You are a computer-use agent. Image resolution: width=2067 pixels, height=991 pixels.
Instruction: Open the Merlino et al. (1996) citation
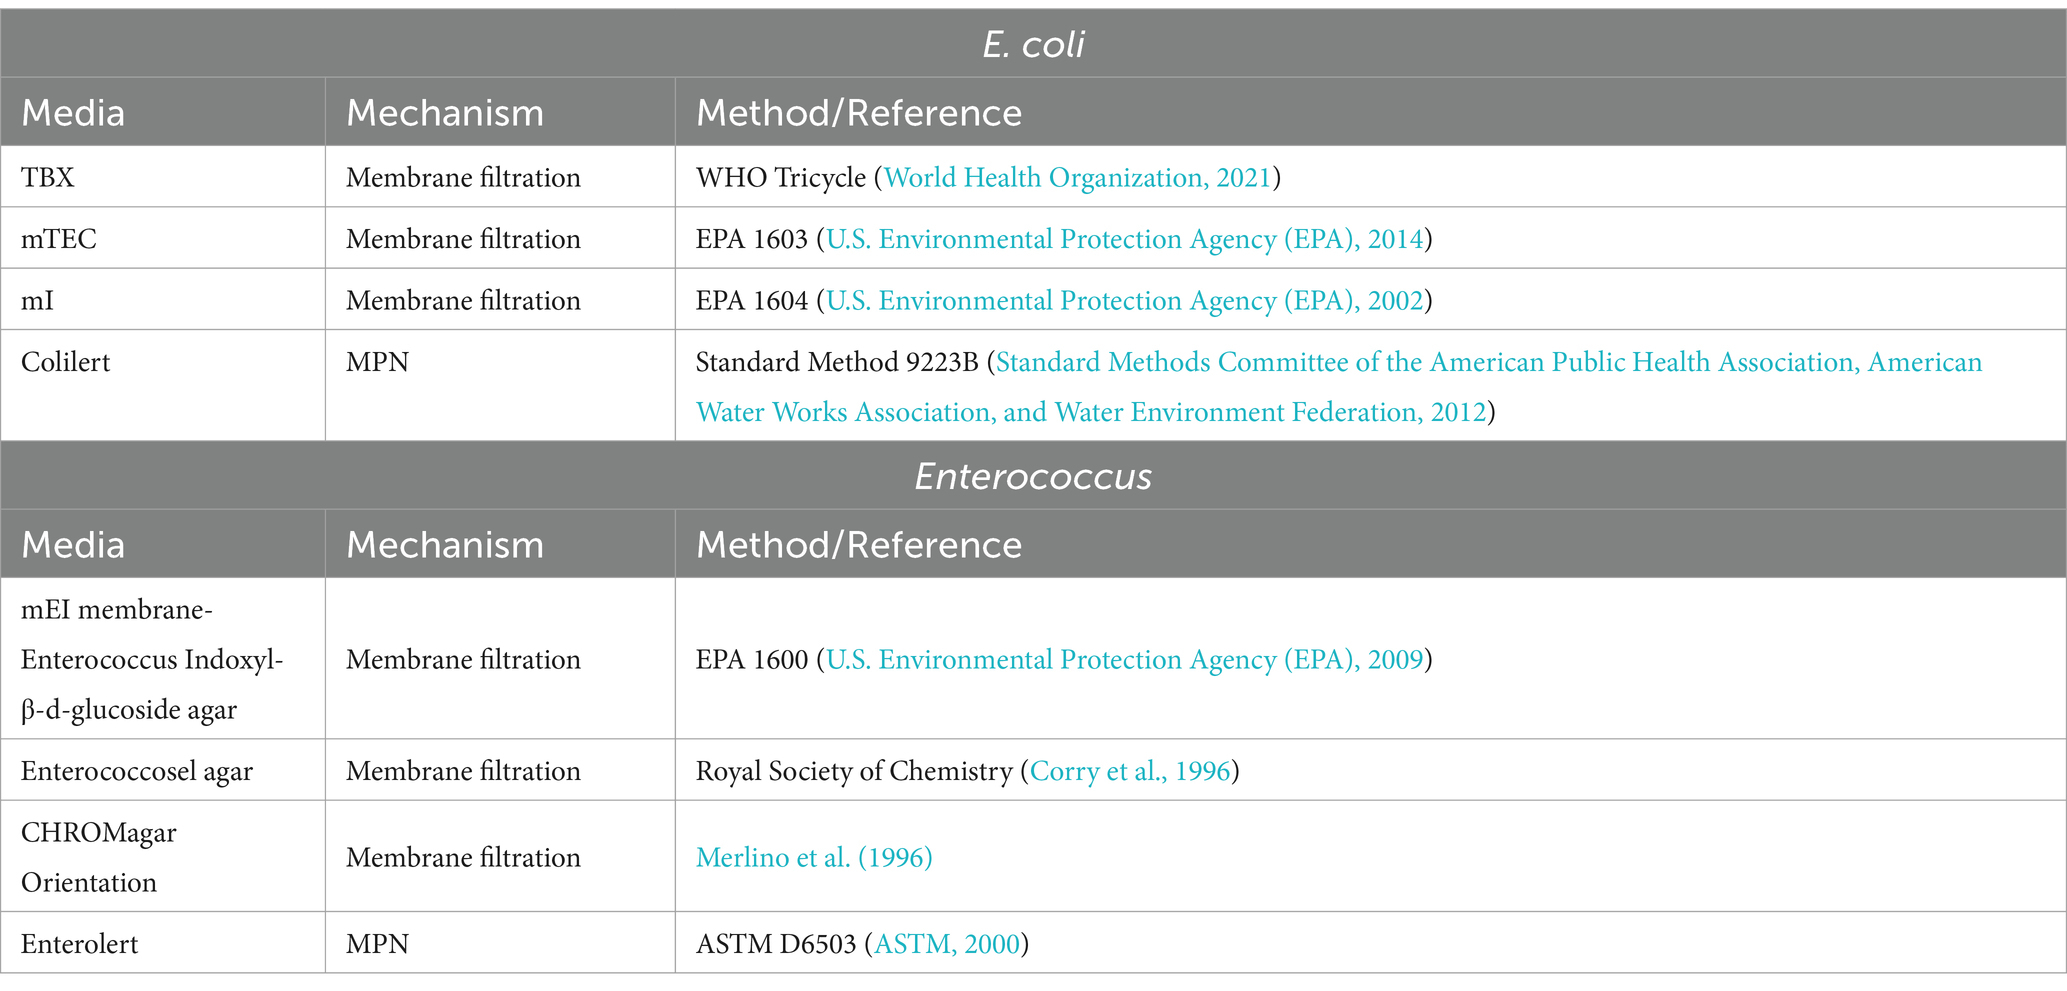(x=814, y=858)
